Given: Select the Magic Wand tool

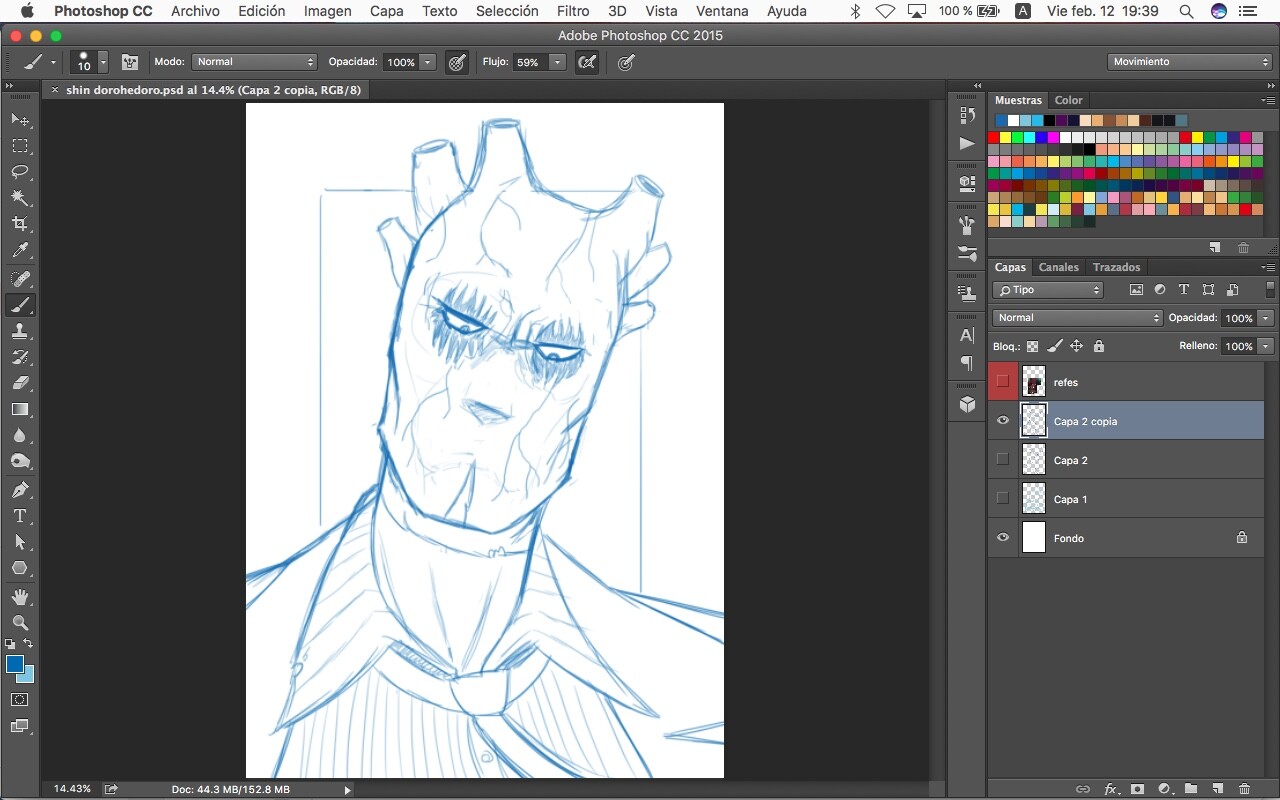Looking at the screenshot, I should (20, 198).
